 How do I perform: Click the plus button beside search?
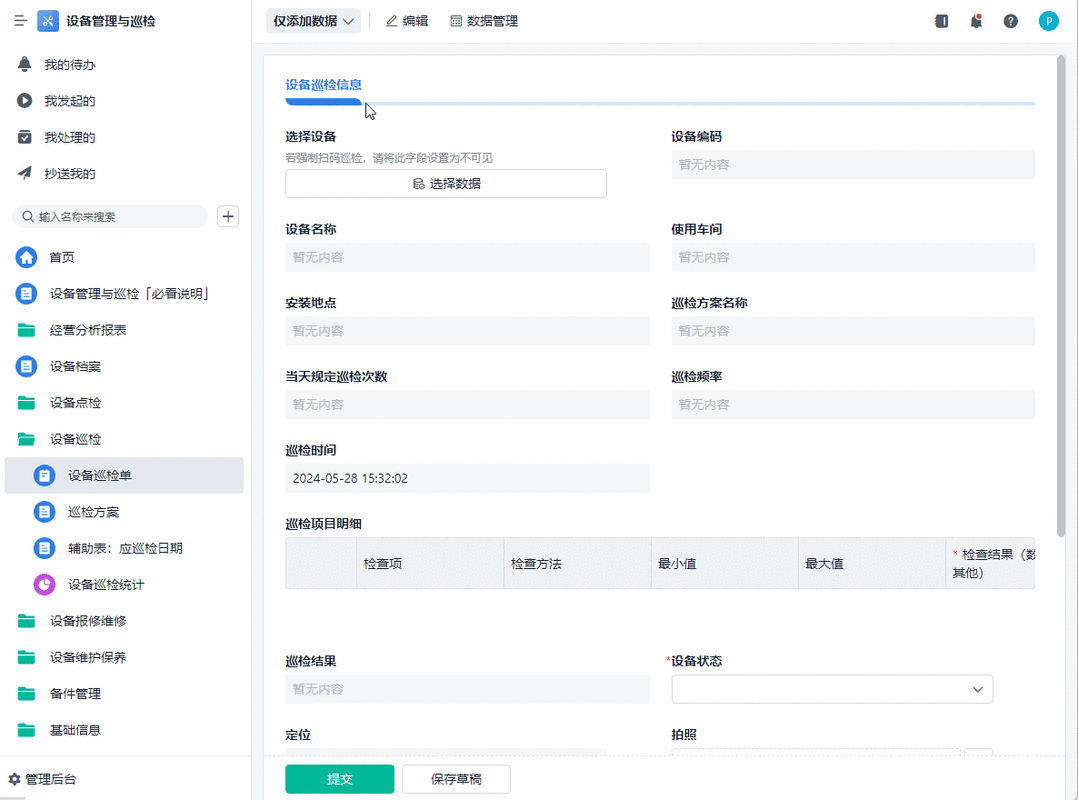(228, 216)
